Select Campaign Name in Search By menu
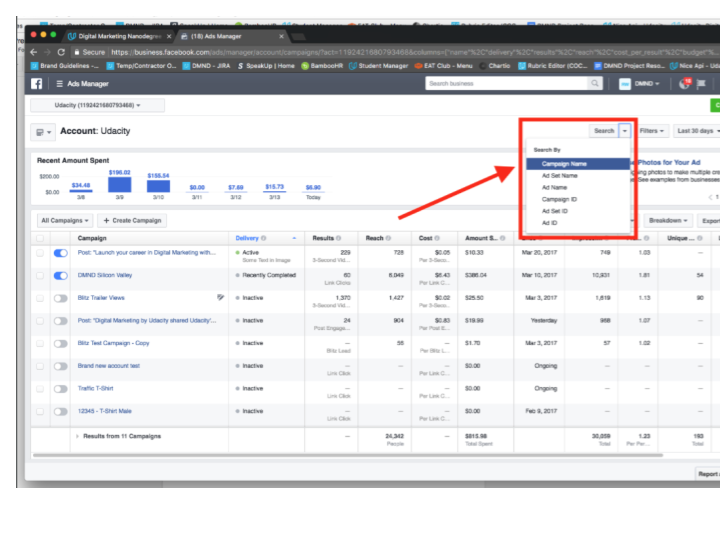Viewport: 720px width, 540px height. point(564,163)
